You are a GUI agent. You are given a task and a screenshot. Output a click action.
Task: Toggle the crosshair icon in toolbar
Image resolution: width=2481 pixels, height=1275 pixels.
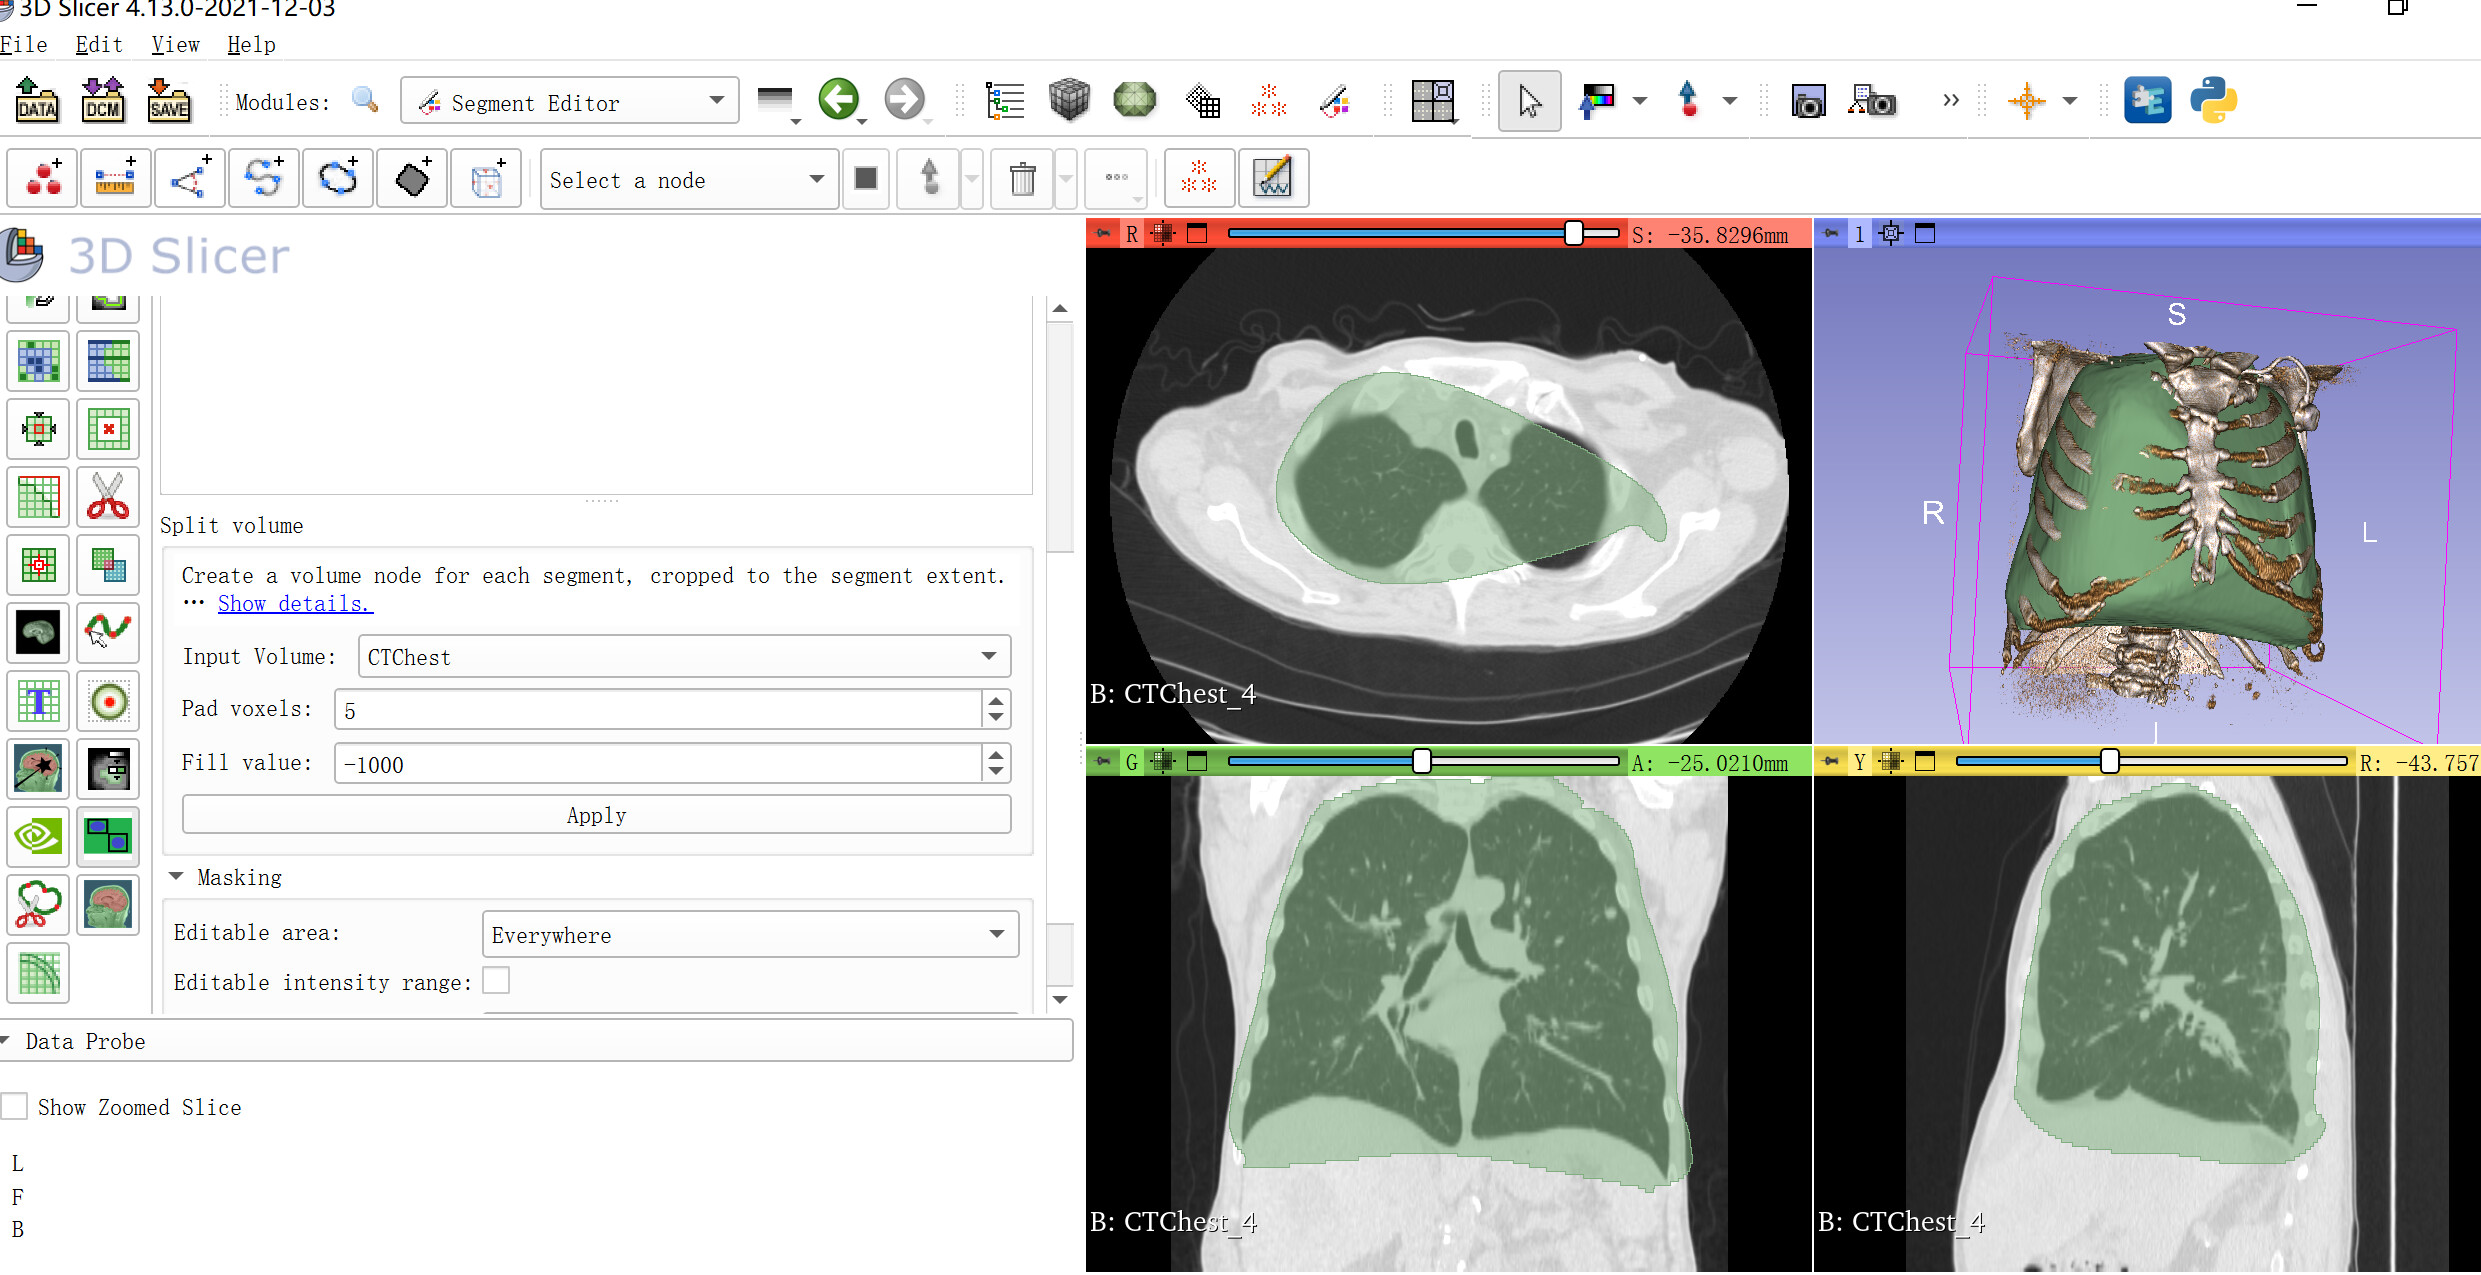[x=2027, y=101]
